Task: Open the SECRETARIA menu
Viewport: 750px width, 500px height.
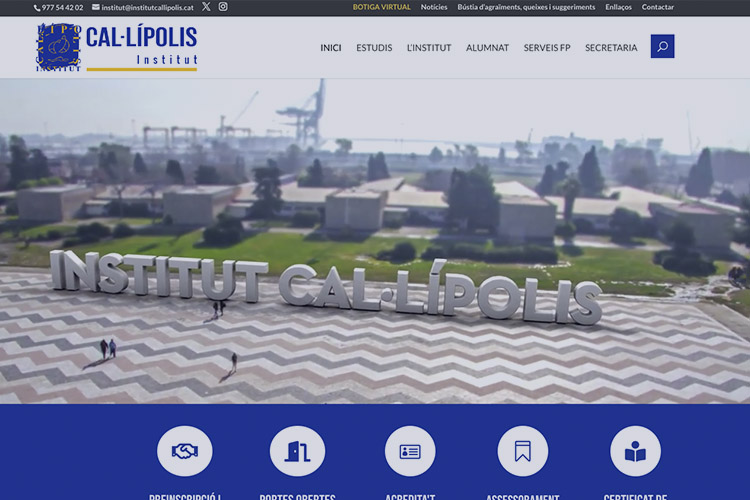Action: point(611,47)
